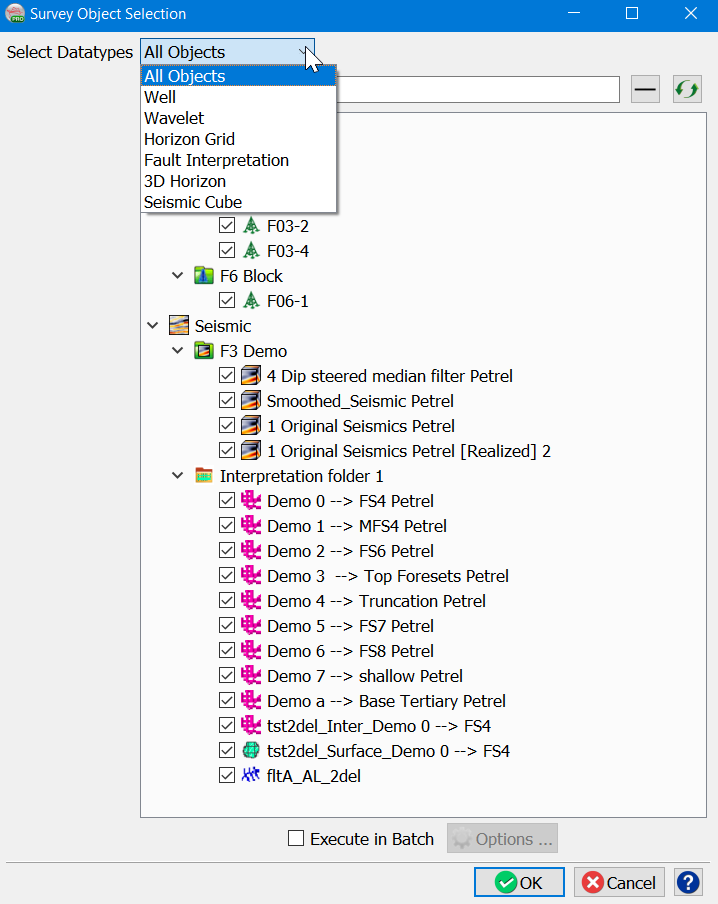Collapse the F6 Block node
The width and height of the screenshot is (718, 904).
178,276
